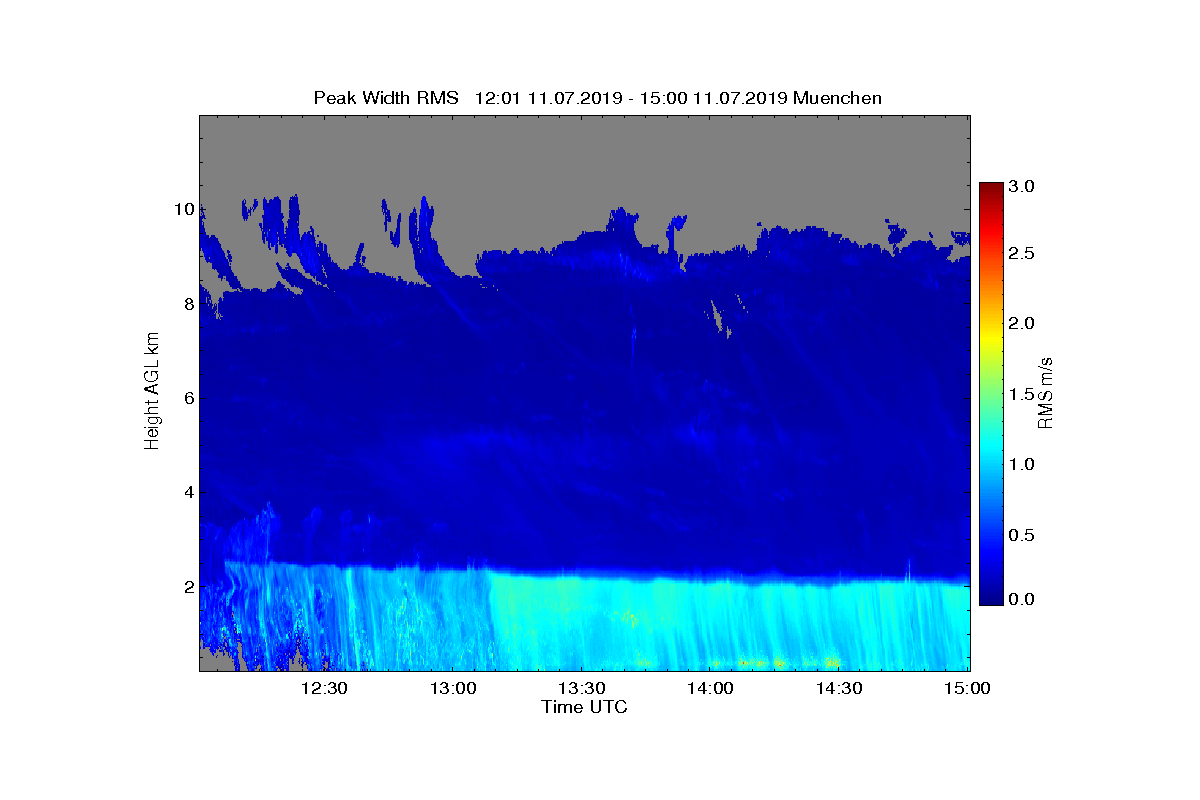The image size is (1200, 800).
Task: Click the yellow section of the colorbar
Action: click(x=991, y=340)
